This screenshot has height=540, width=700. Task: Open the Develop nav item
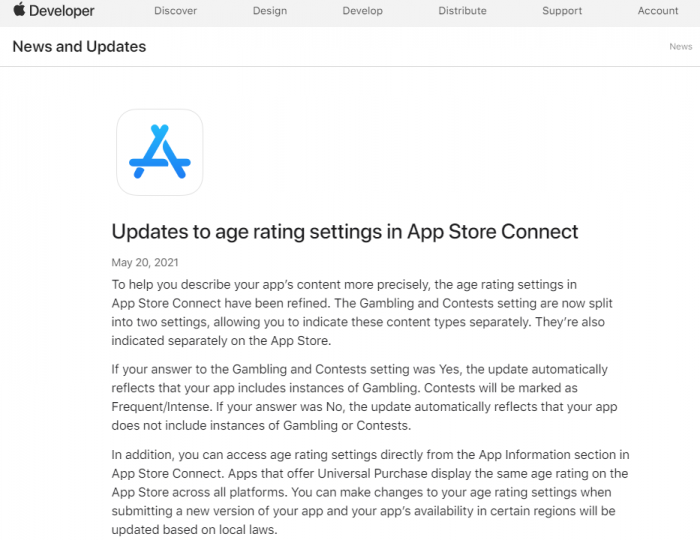coord(362,11)
